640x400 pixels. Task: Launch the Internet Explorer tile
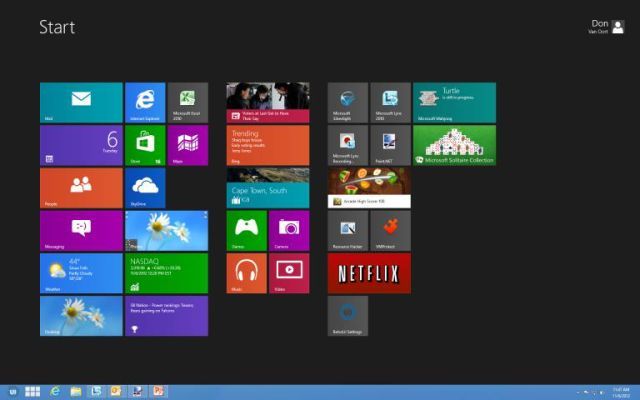[145, 102]
